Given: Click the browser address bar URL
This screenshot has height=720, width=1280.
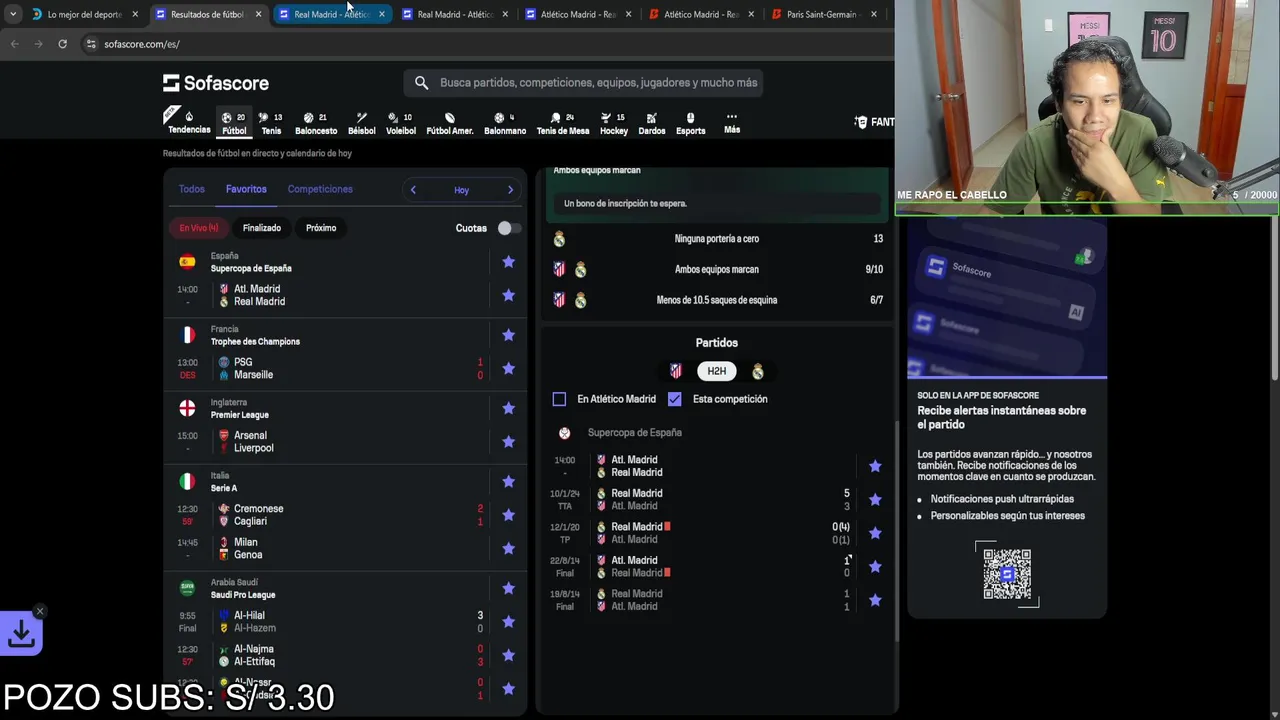Looking at the screenshot, I should 142,44.
